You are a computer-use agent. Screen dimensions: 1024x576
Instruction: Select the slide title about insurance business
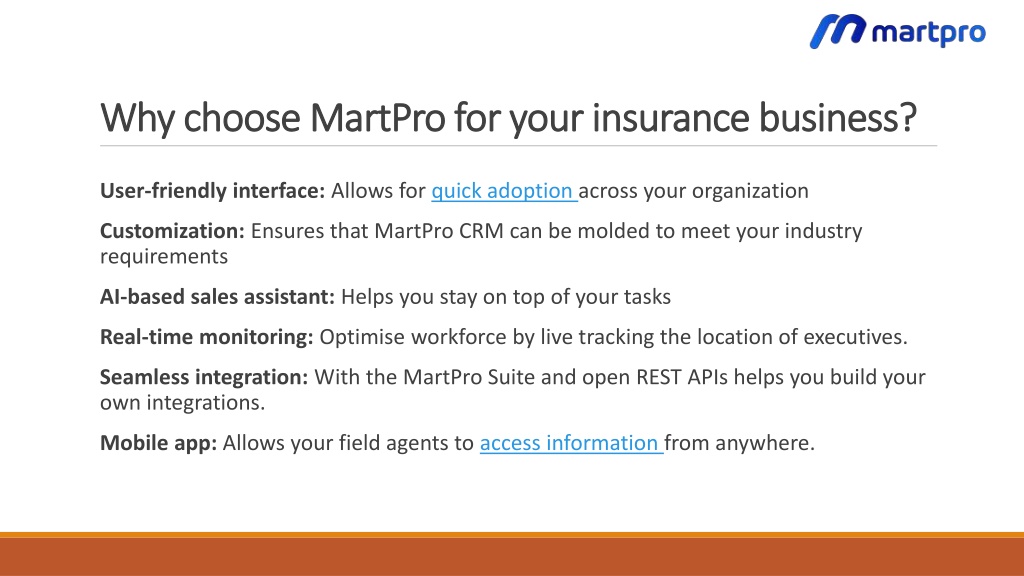click(x=508, y=118)
